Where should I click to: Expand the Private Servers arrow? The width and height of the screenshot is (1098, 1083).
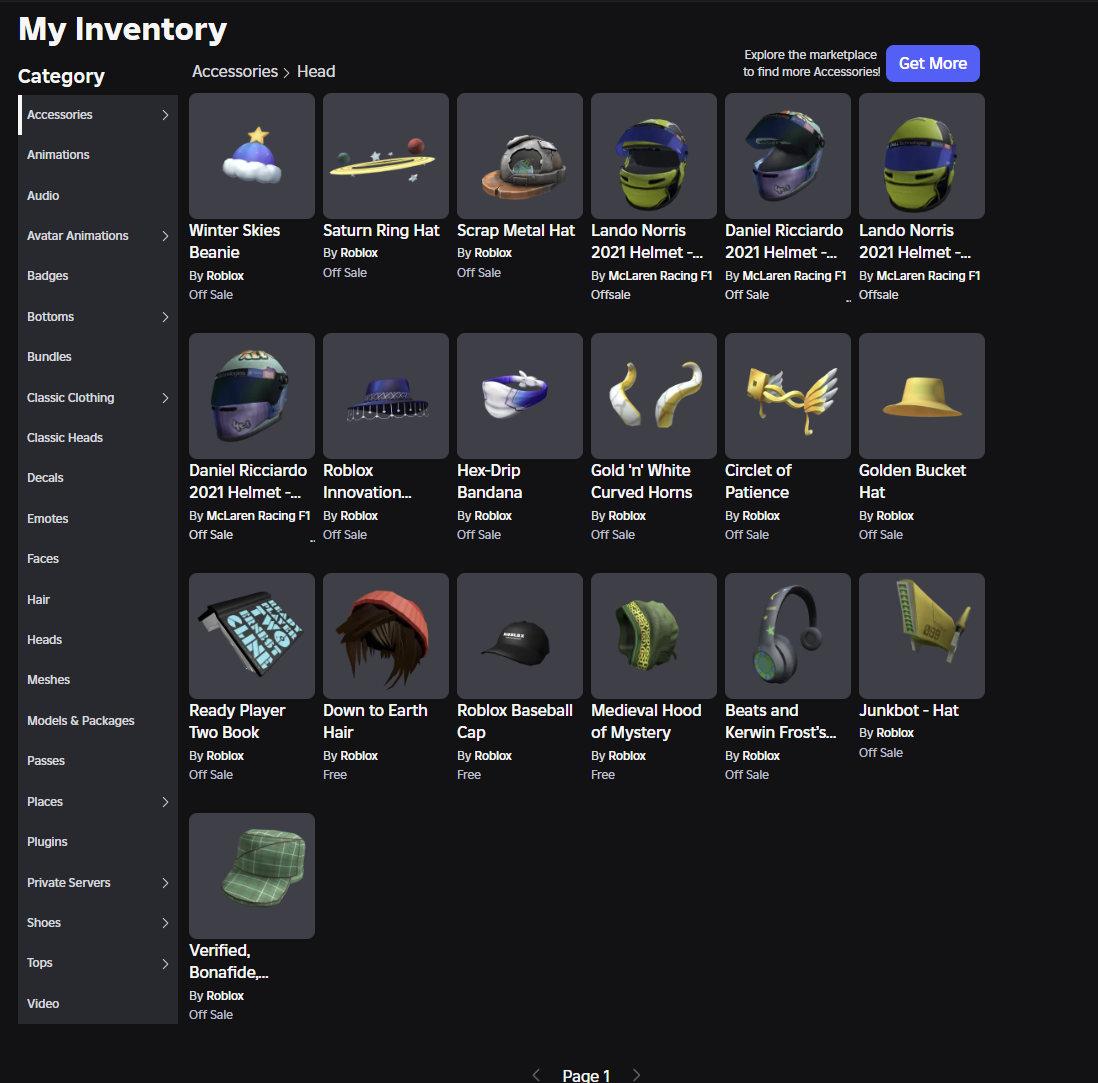[x=165, y=883]
